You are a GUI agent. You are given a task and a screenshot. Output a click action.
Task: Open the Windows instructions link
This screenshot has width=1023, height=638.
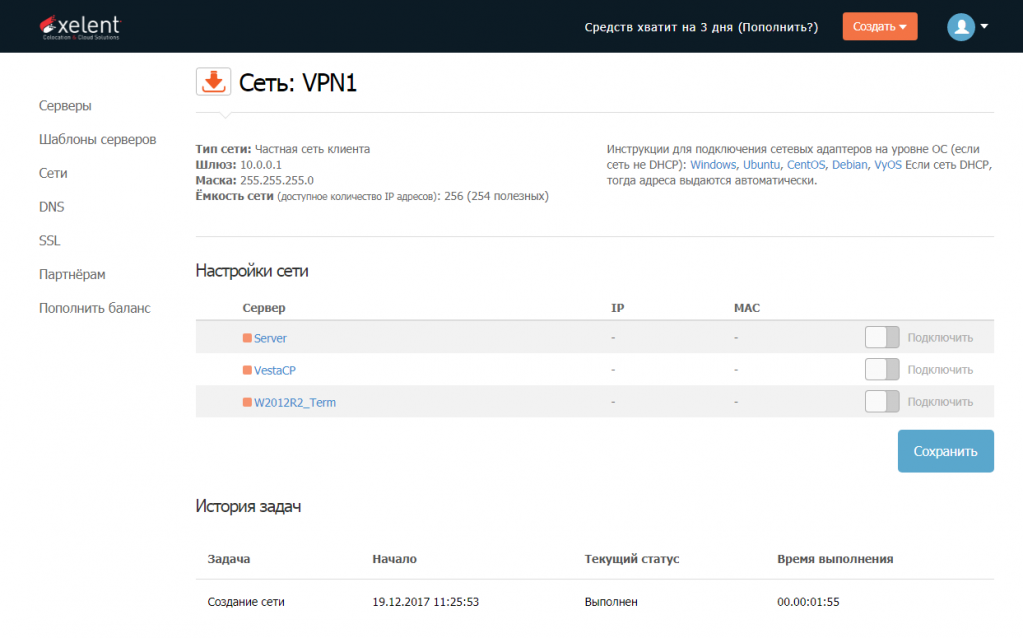(x=713, y=165)
